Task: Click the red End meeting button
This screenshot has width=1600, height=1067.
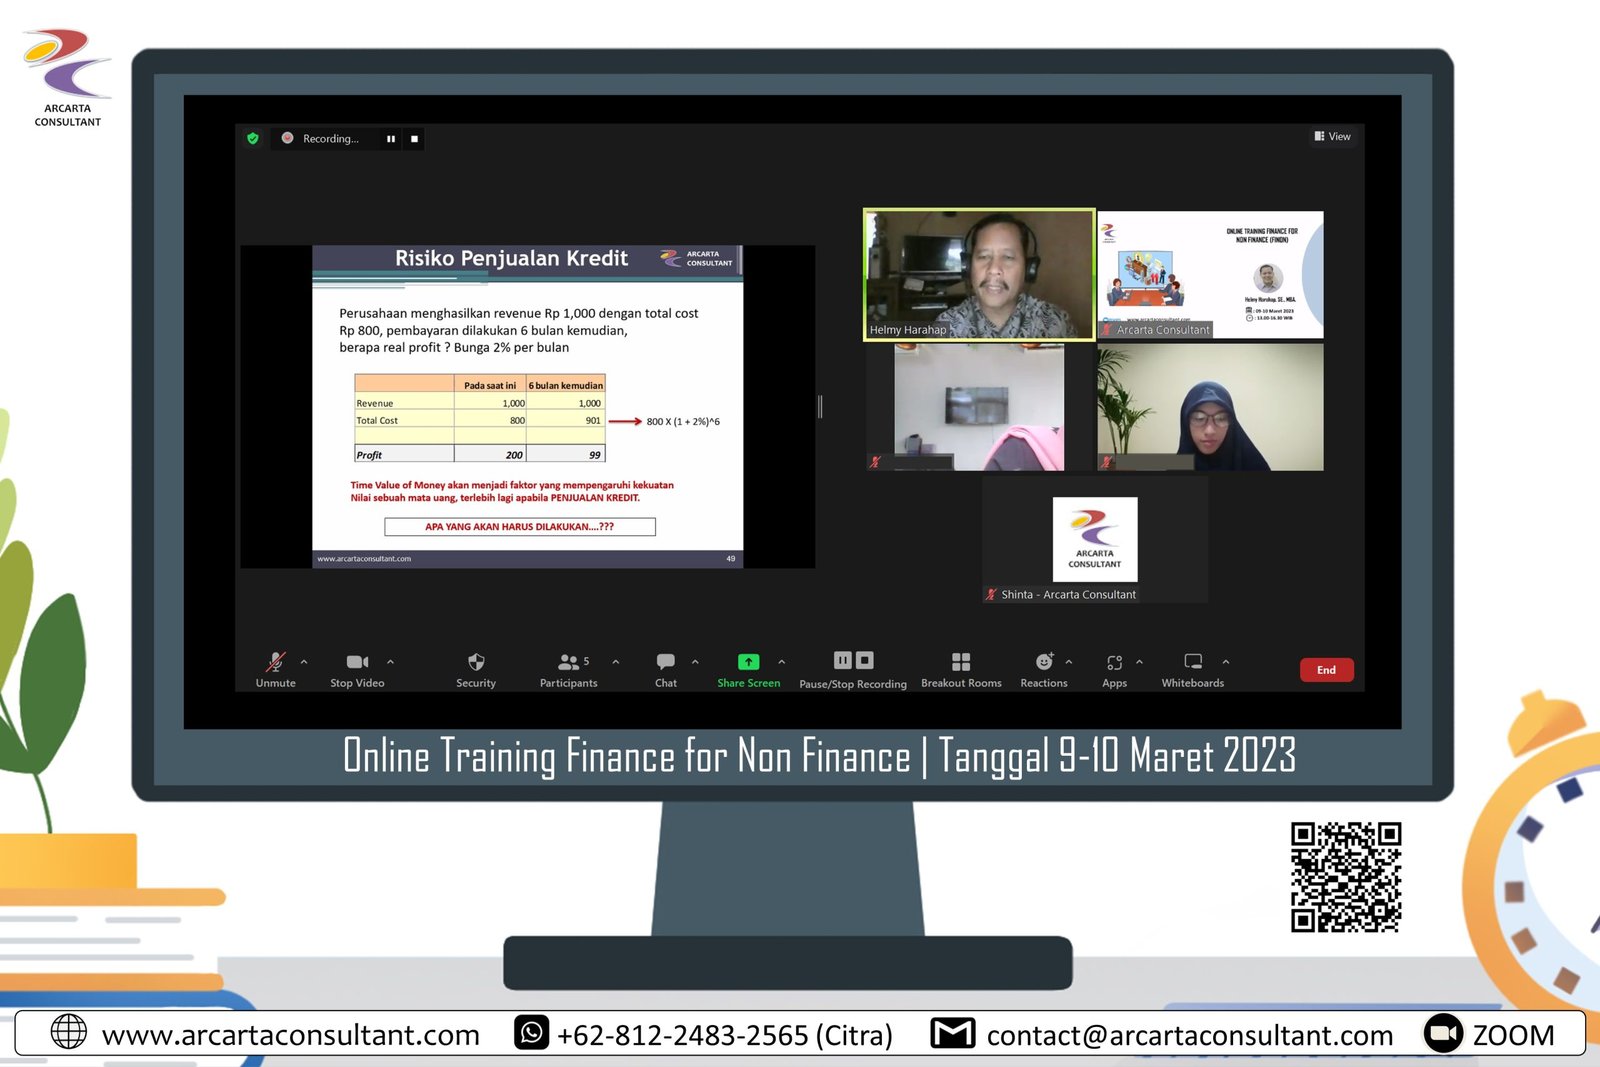Action: click(x=1326, y=670)
